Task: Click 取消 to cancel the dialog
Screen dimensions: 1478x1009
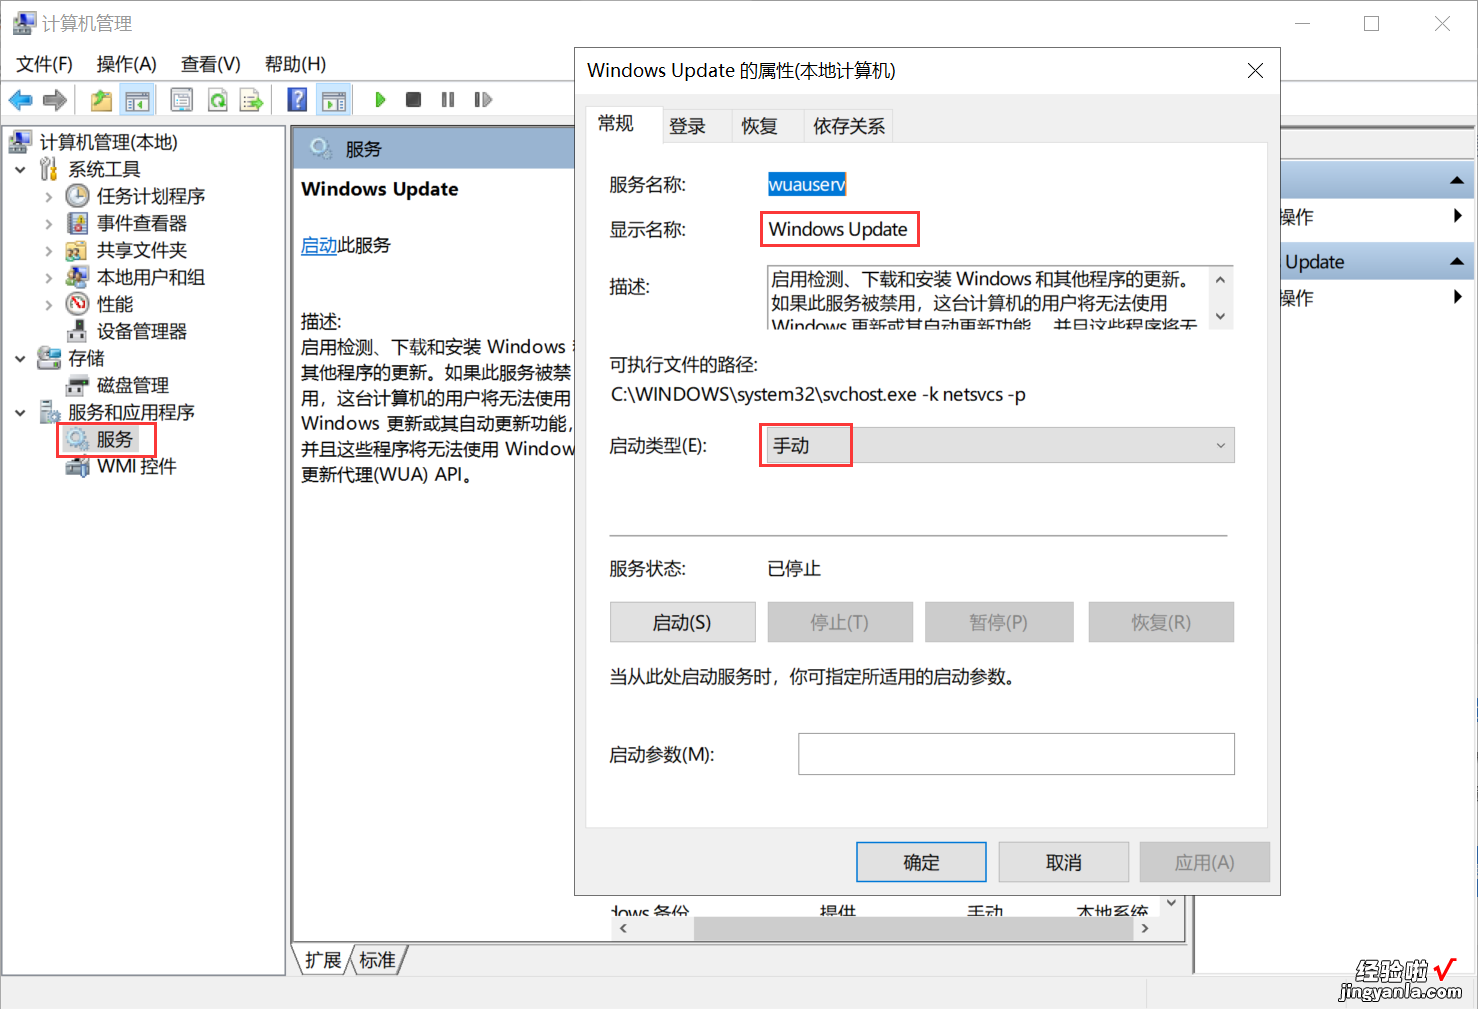Action: (1063, 862)
